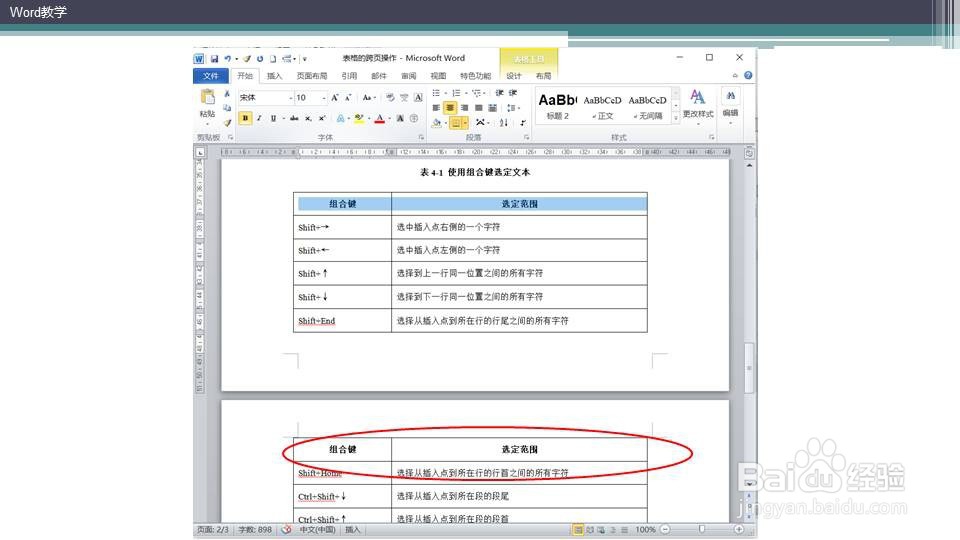Viewport: 960px width, 540px height.
Task: Click the Save icon in quick access toolbar
Action: pyautogui.click(x=214, y=59)
